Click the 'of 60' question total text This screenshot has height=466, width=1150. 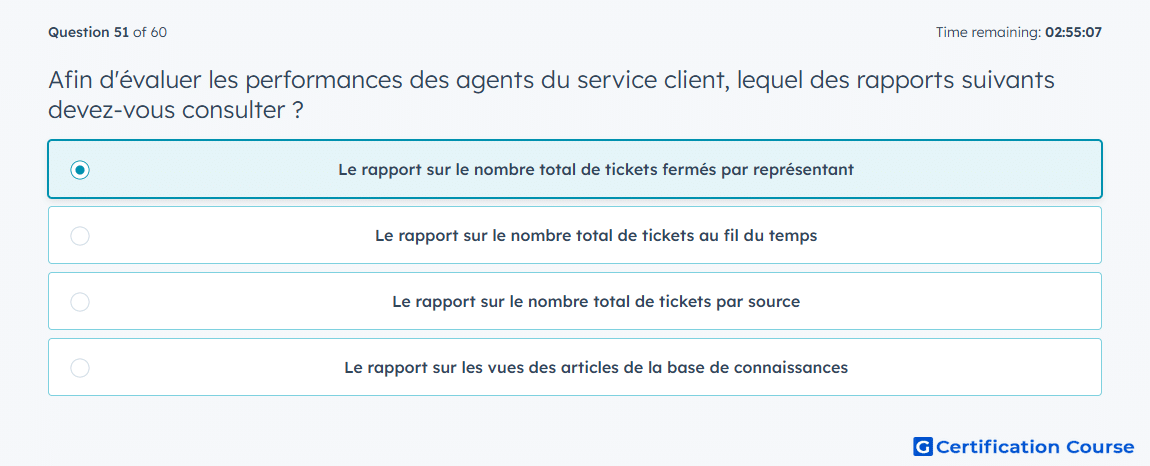(x=150, y=32)
